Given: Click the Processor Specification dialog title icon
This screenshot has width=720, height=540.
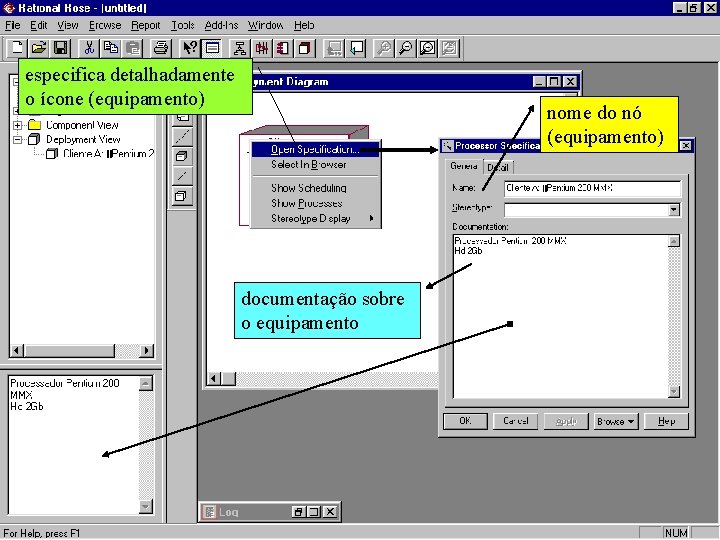Looking at the screenshot, I should pos(447,146).
